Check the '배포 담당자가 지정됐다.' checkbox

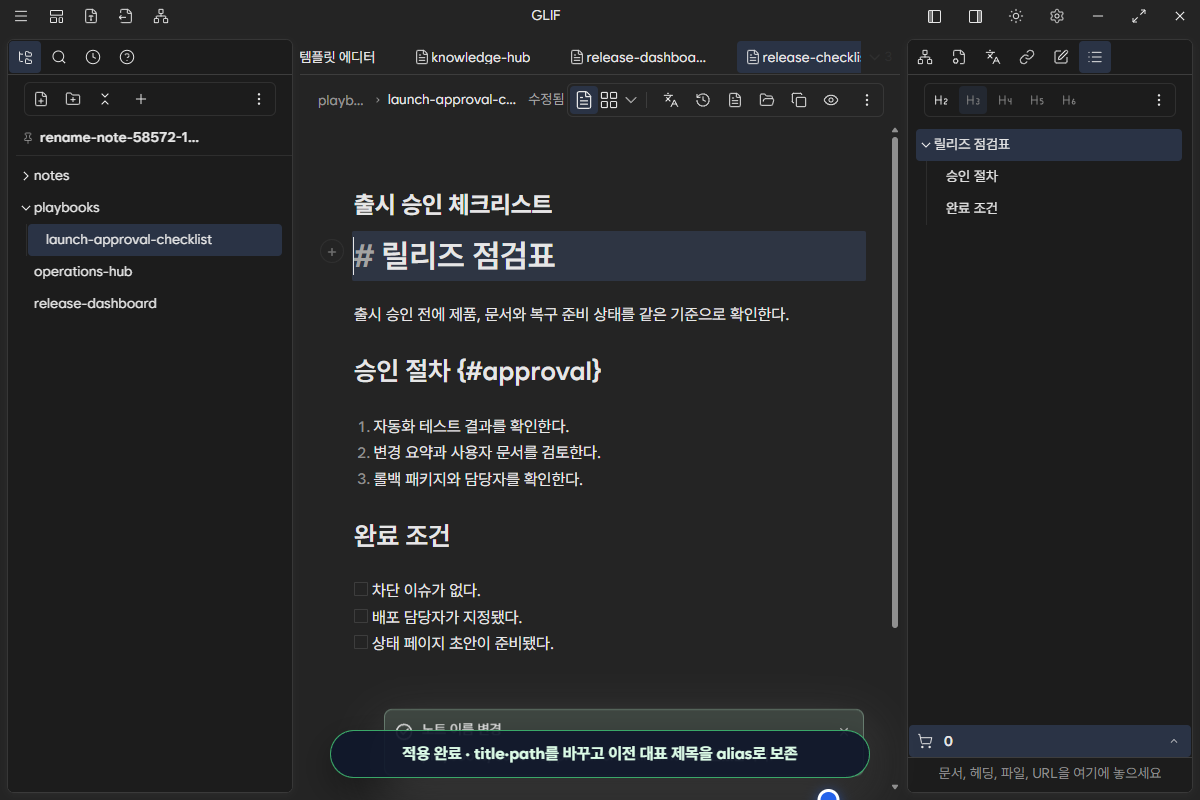361,616
